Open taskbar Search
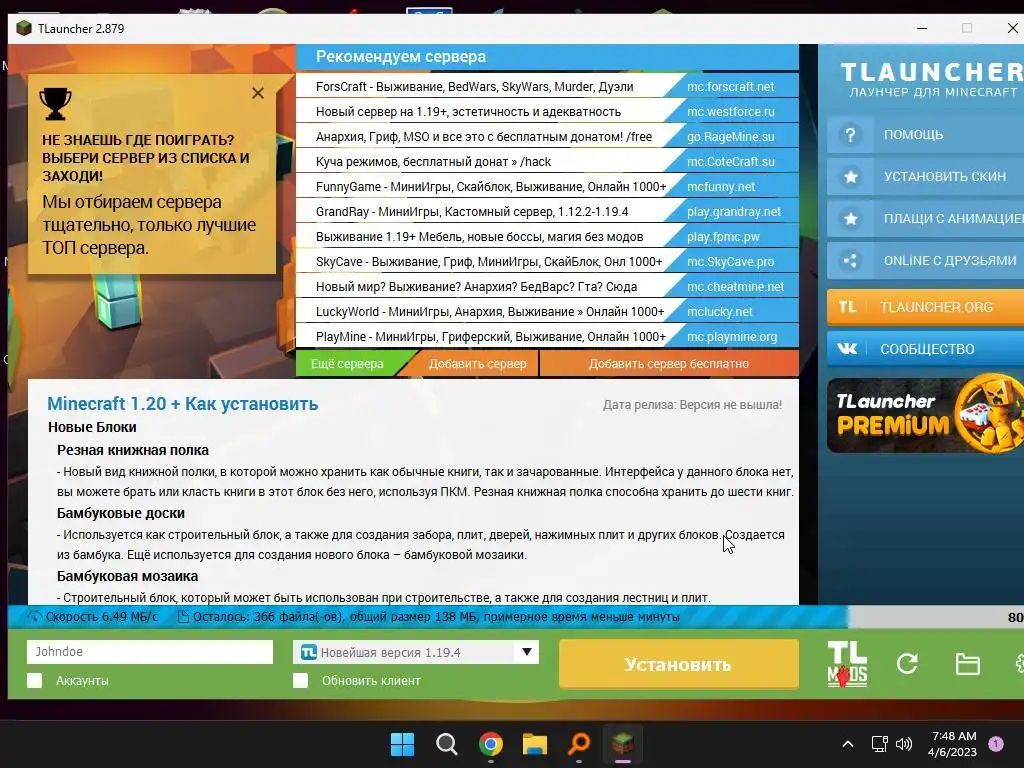The image size is (1024, 768). coord(447,744)
